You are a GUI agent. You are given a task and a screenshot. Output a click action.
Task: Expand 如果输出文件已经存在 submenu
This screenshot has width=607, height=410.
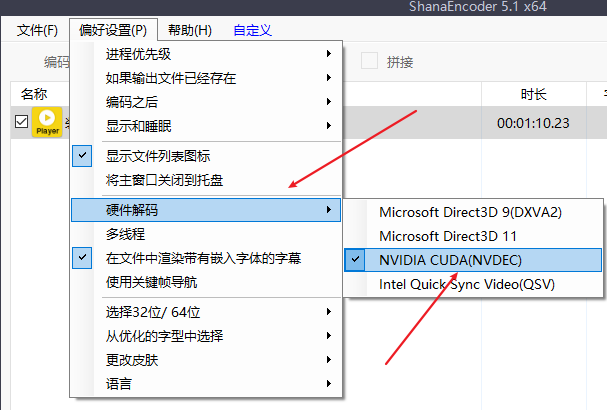tap(170, 78)
